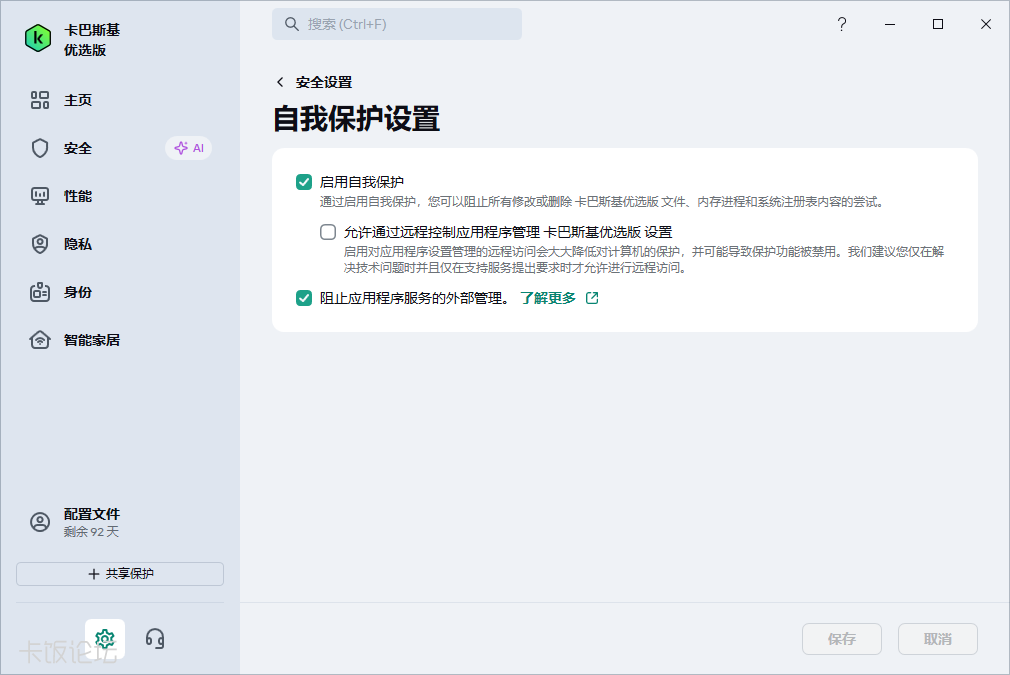1010x675 pixels.
Task: Open the AI badge next to 安全
Action: (x=189, y=148)
